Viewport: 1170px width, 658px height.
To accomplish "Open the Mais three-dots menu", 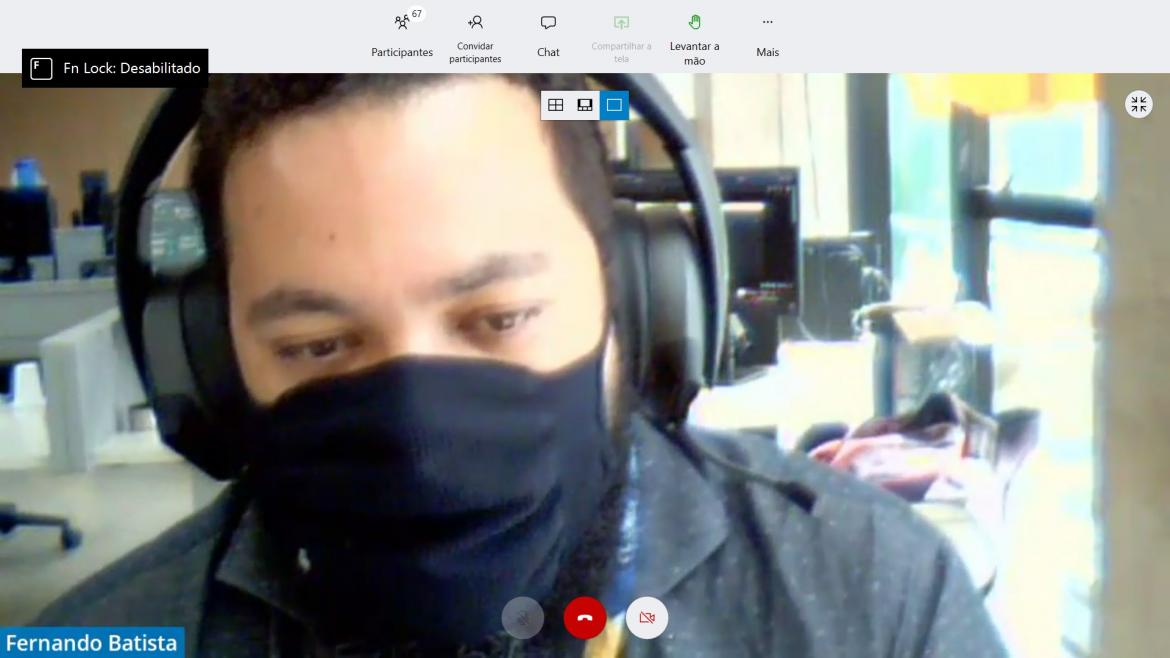I will click(x=768, y=22).
